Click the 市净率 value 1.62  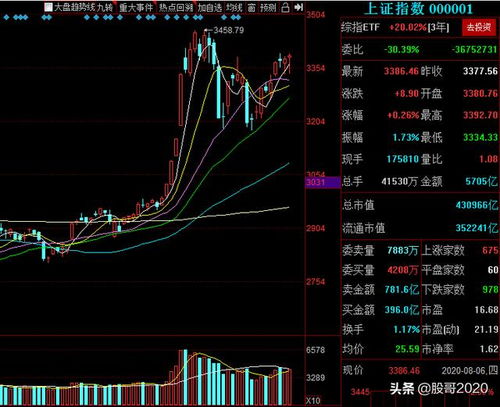click(x=489, y=349)
